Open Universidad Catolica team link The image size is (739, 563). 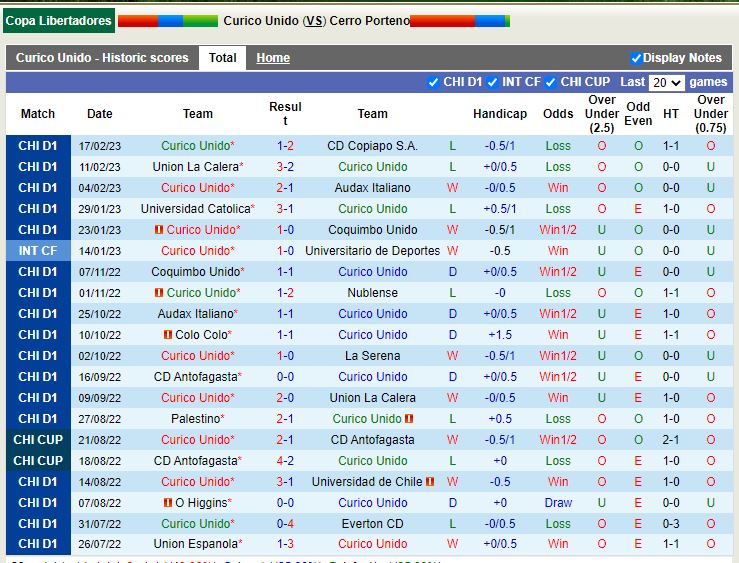196,209
